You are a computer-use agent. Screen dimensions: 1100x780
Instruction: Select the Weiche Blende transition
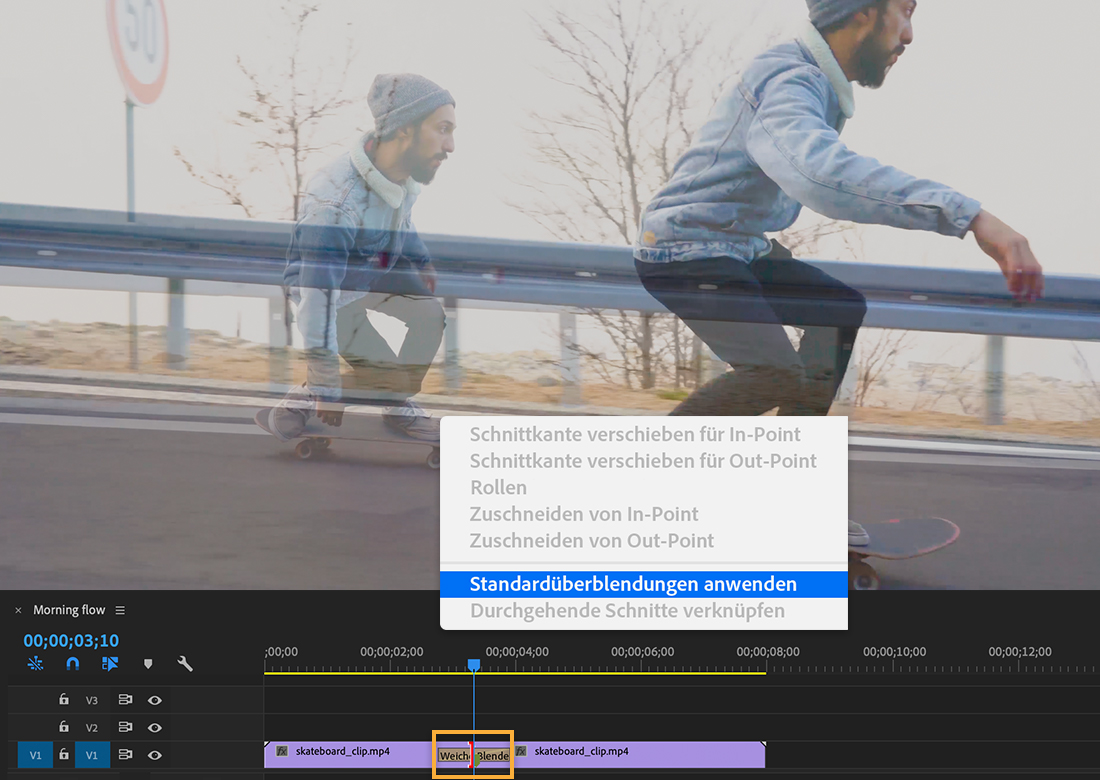[x=474, y=755]
